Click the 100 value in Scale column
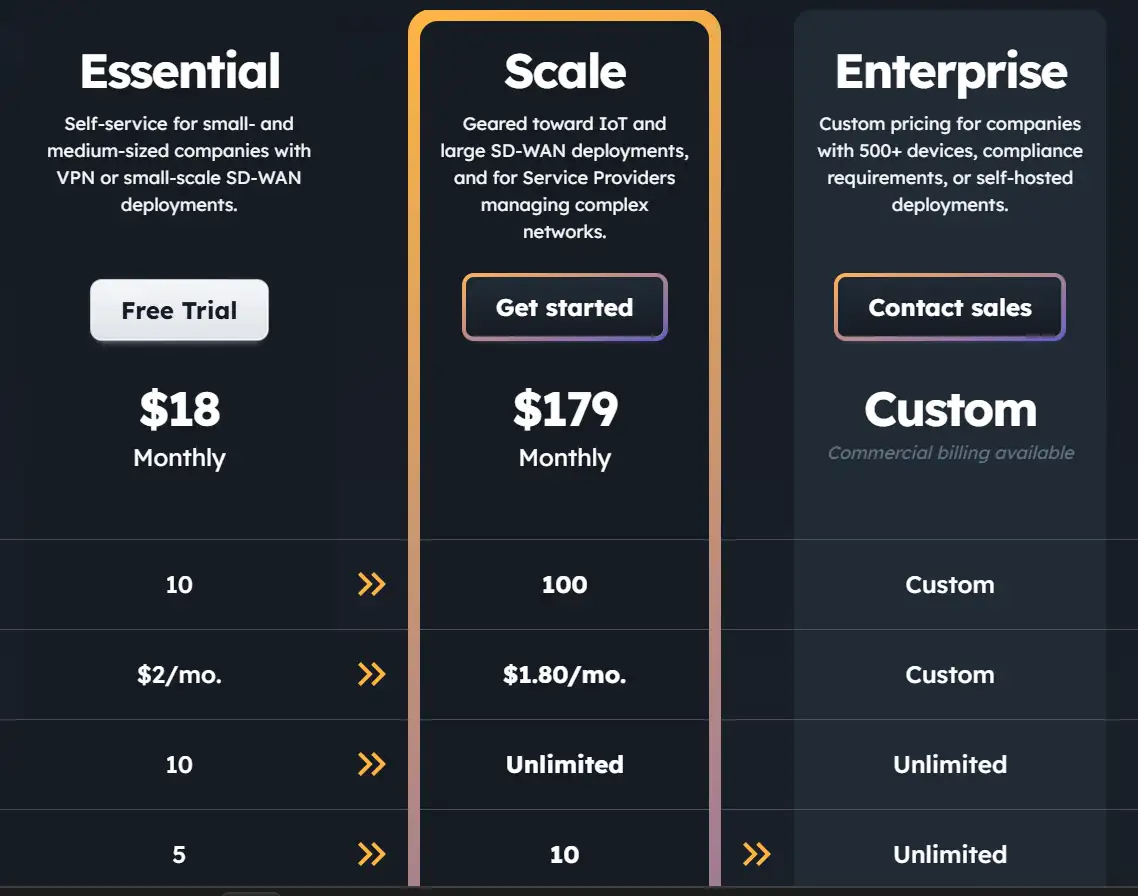 click(x=565, y=585)
